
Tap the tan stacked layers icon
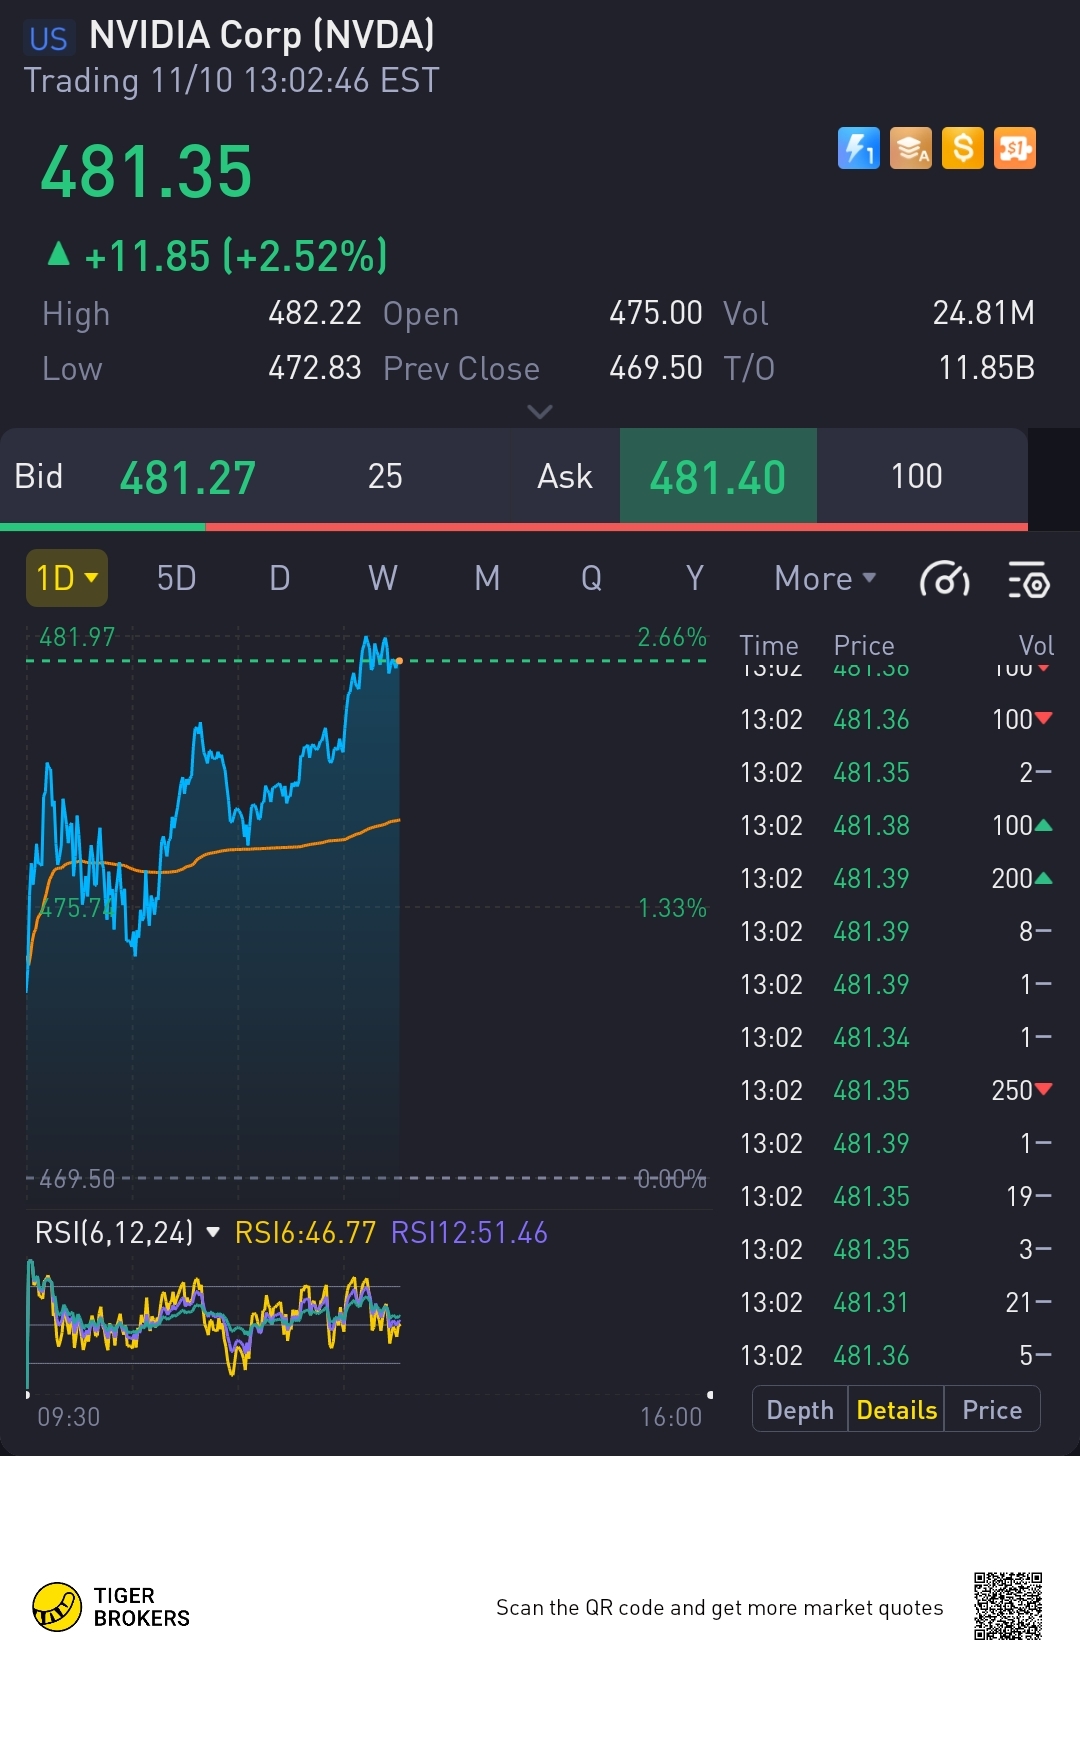tap(910, 149)
